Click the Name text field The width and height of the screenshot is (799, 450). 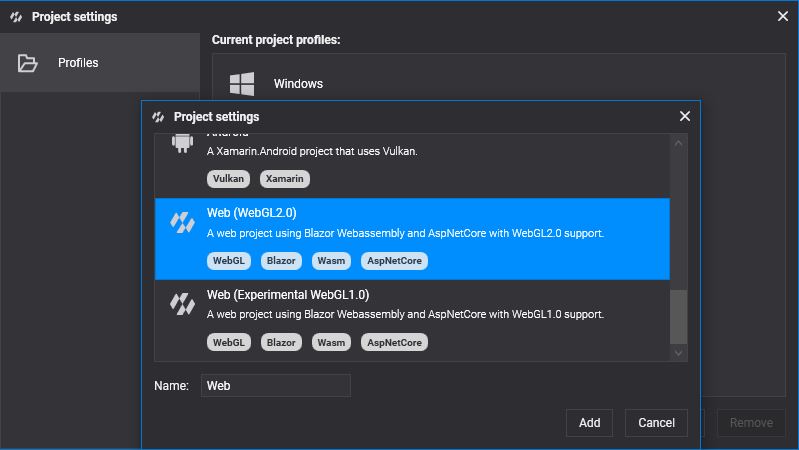click(276, 386)
